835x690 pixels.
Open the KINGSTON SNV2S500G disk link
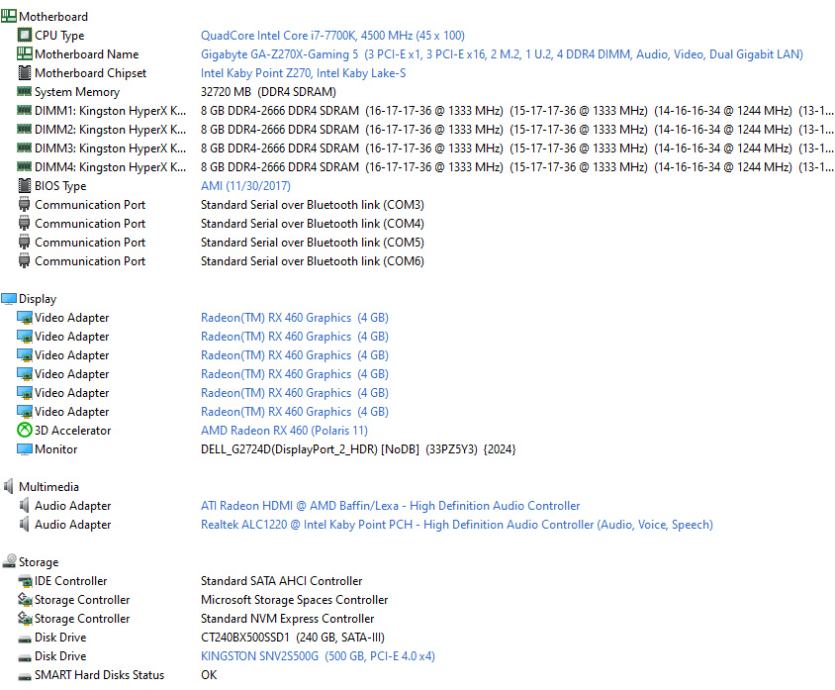pos(317,656)
